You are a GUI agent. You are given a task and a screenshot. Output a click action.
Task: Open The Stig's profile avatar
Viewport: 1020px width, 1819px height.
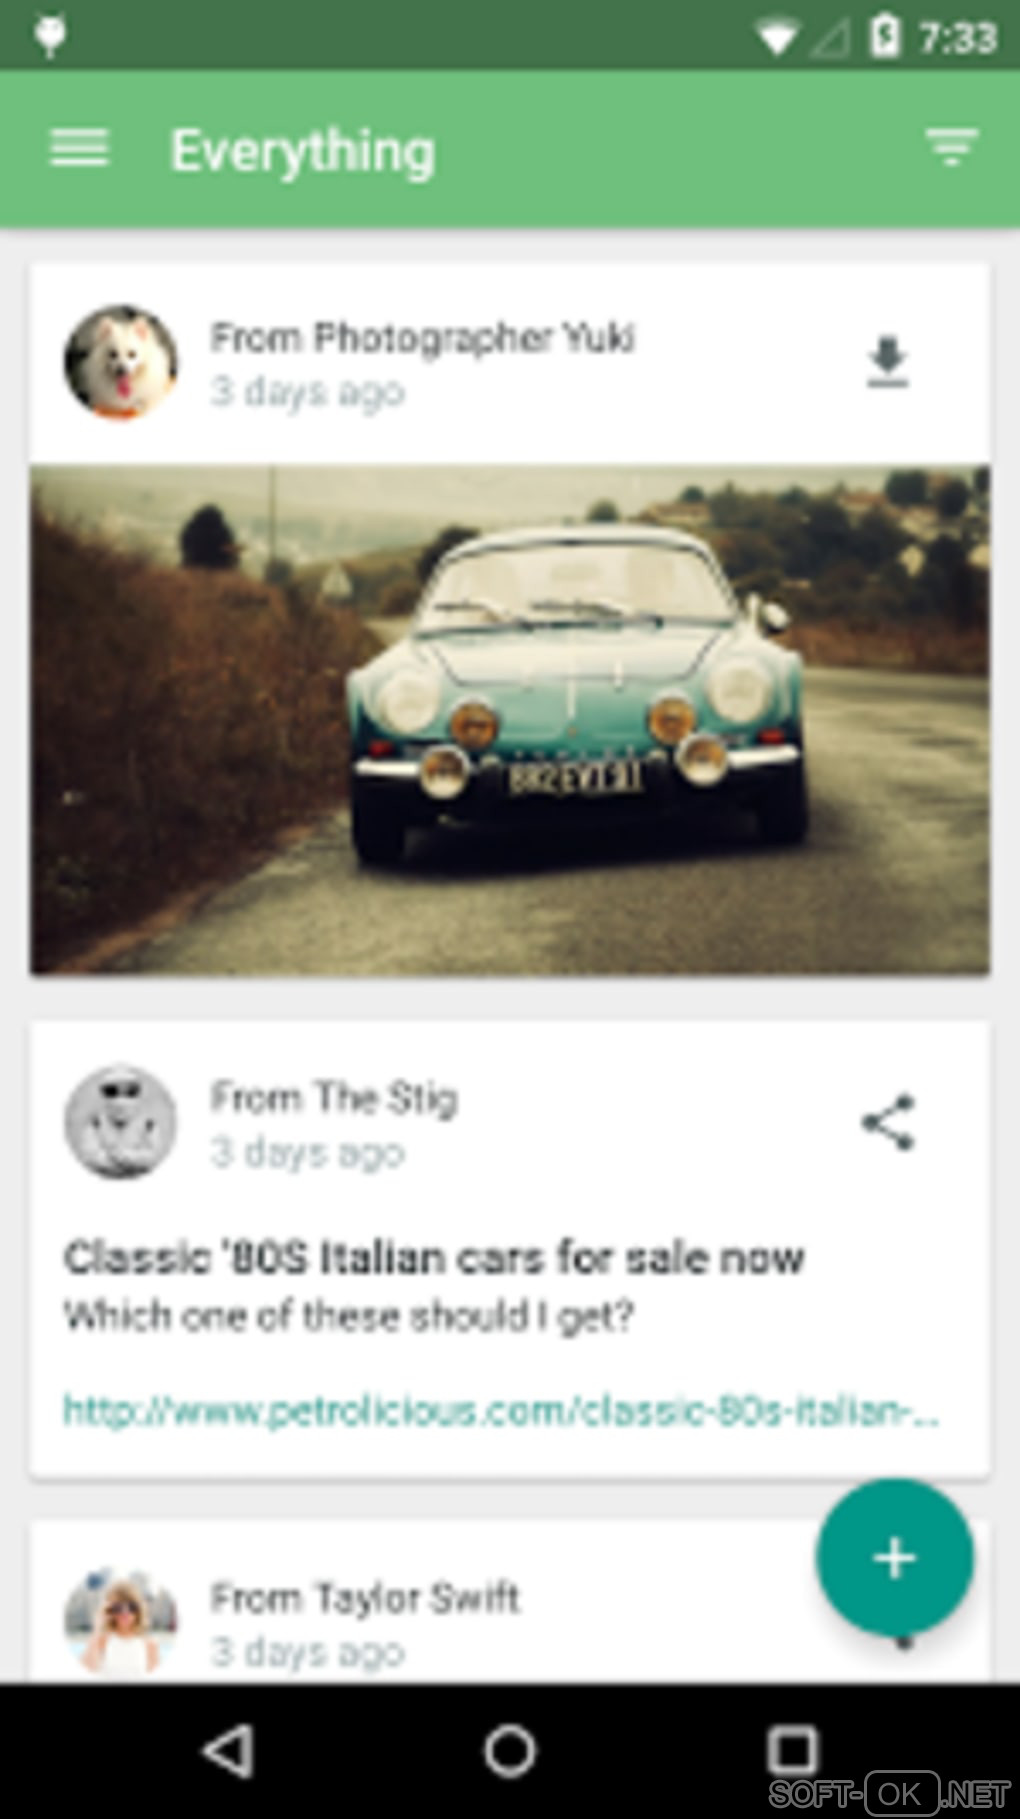click(121, 1122)
